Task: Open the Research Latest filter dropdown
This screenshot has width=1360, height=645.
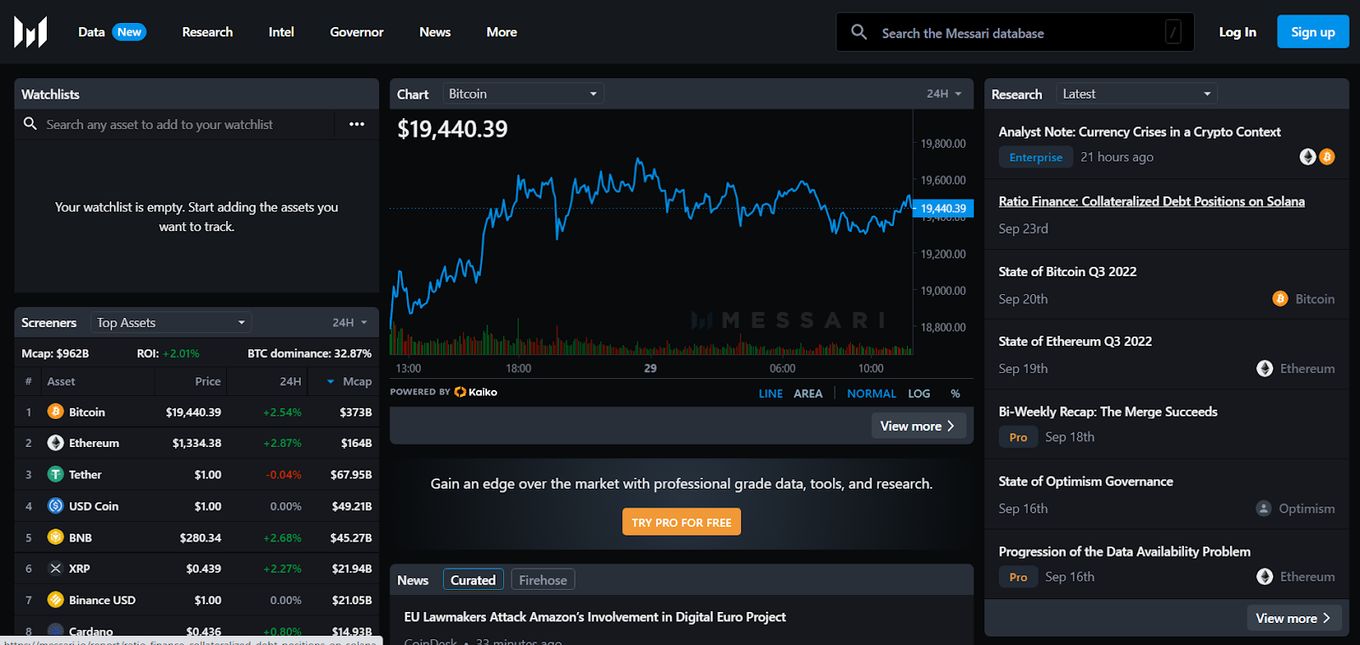Action: click(x=1137, y=94)
